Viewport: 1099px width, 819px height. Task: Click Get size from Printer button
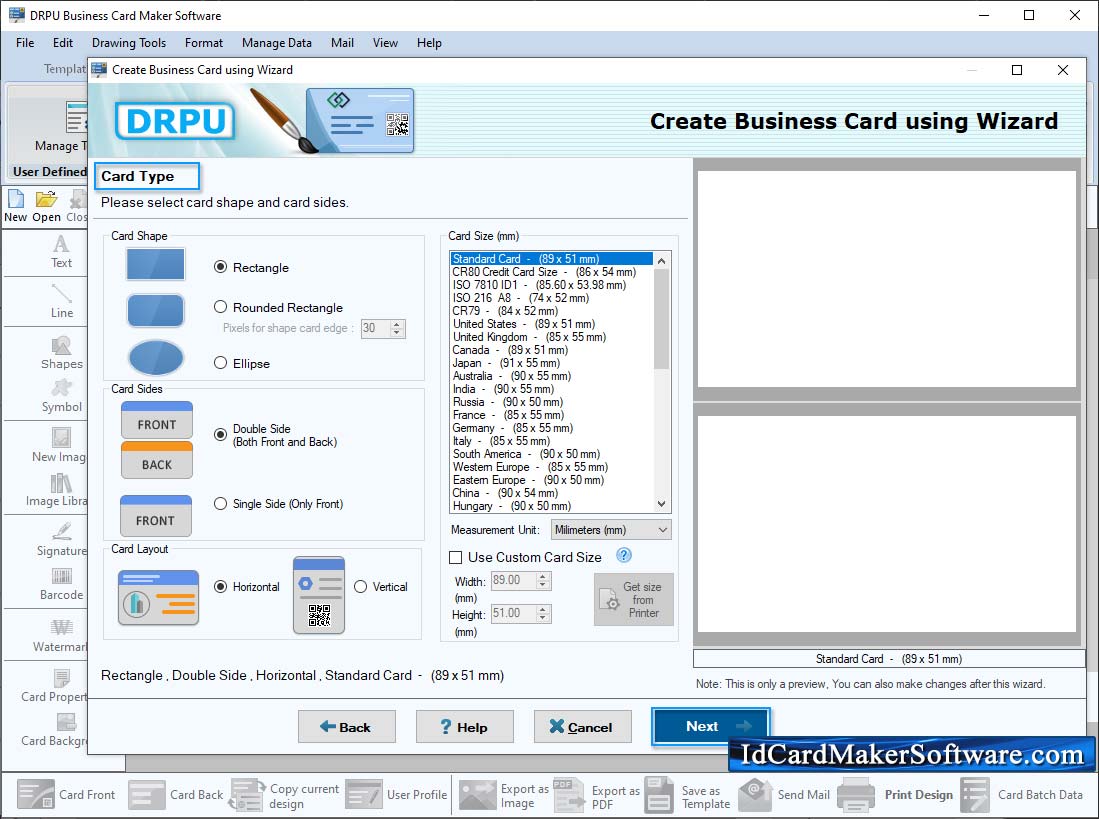pos(634,600)
